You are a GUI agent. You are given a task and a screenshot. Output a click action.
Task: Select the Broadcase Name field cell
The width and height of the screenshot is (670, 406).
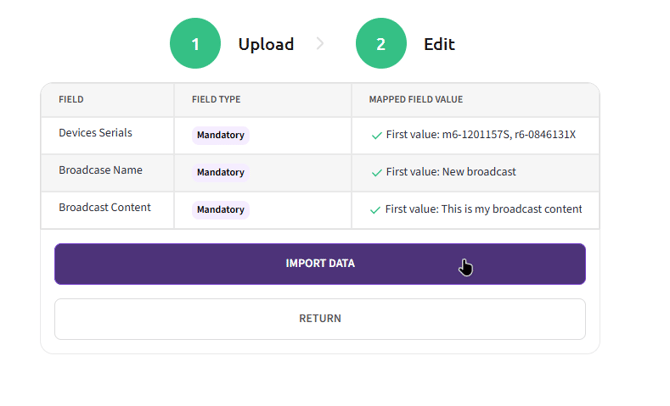point(100,170)
